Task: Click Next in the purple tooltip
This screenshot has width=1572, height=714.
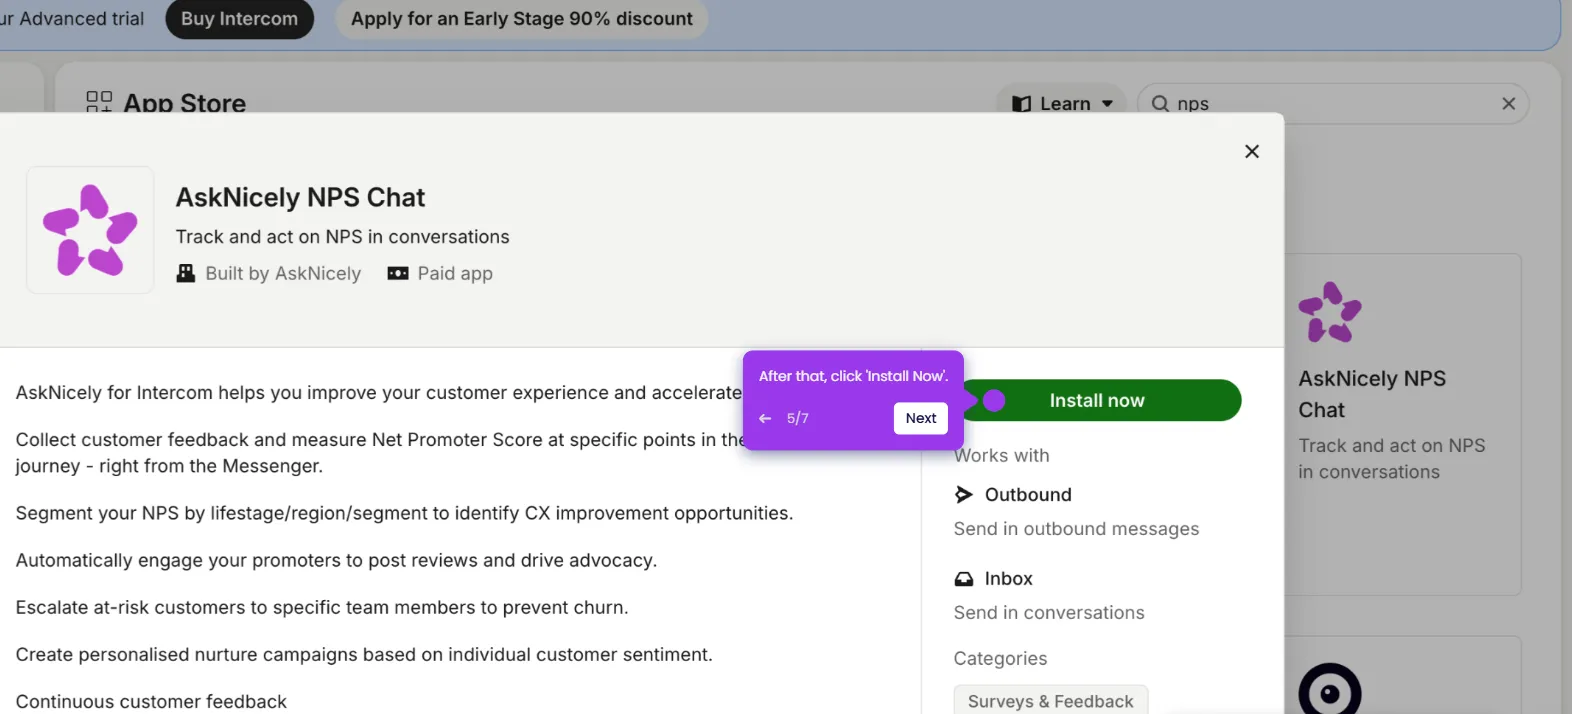Action: (x=921, y=418)
